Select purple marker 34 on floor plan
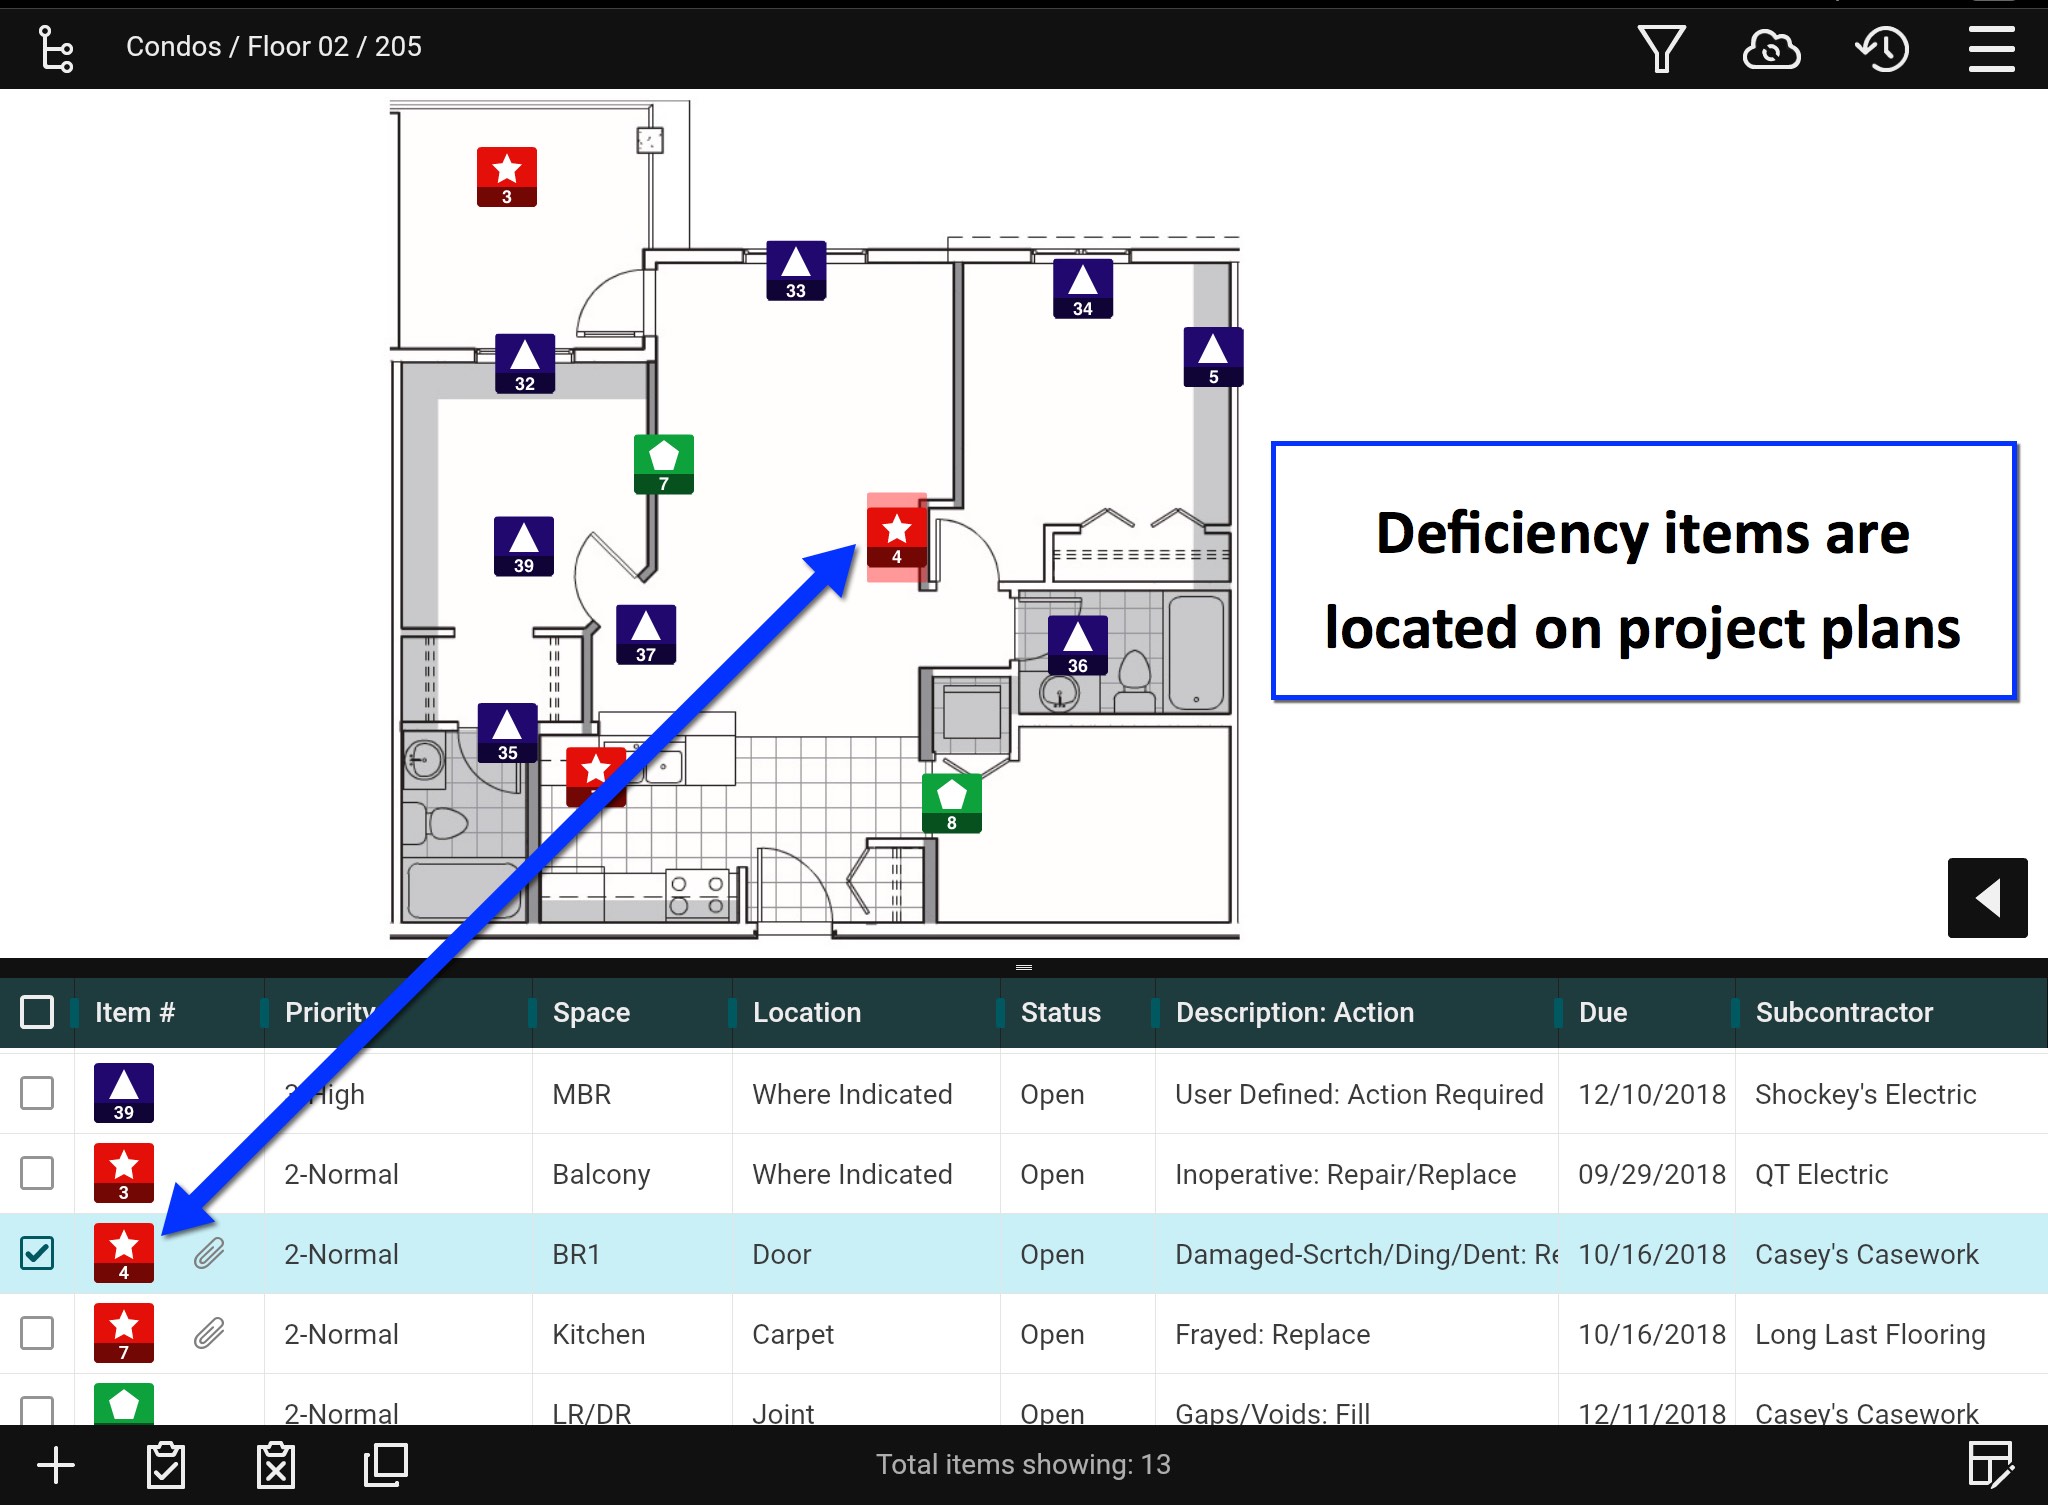2048x1505 pixels. pyautogui.click(x=1082, y=288)
